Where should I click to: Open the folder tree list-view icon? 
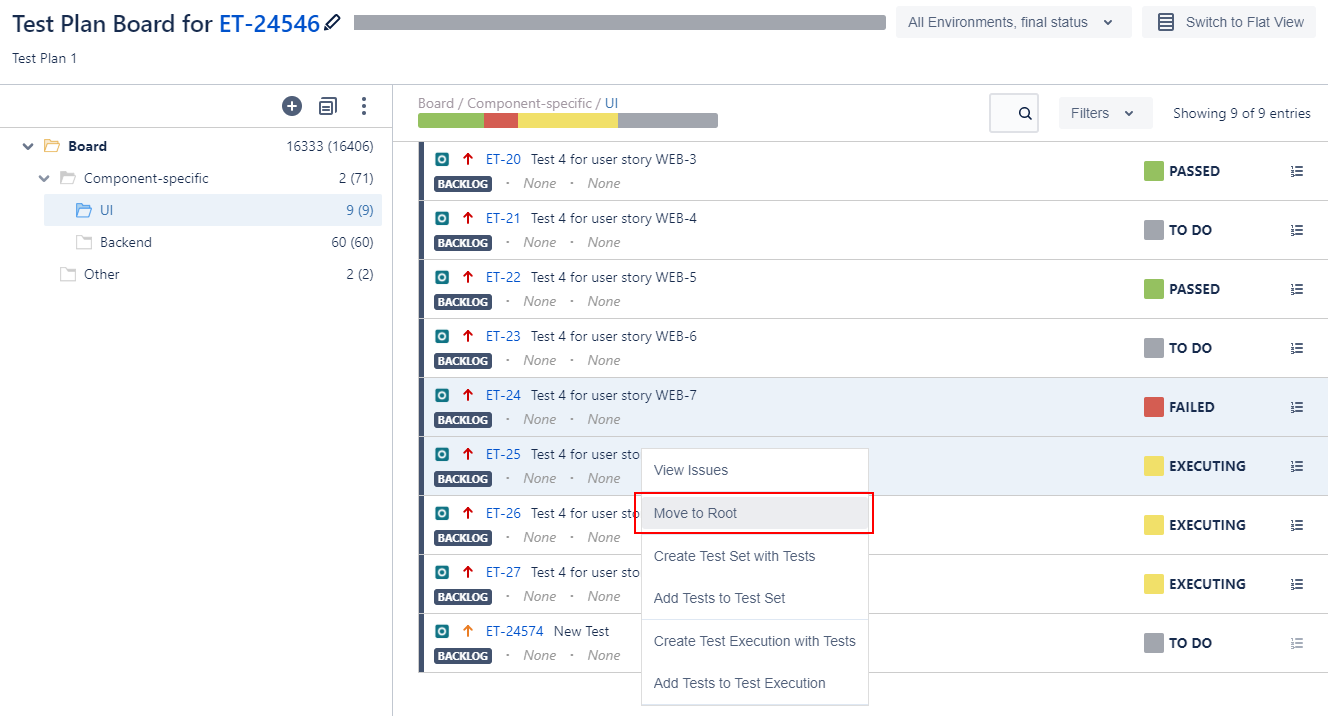(328, 106)
